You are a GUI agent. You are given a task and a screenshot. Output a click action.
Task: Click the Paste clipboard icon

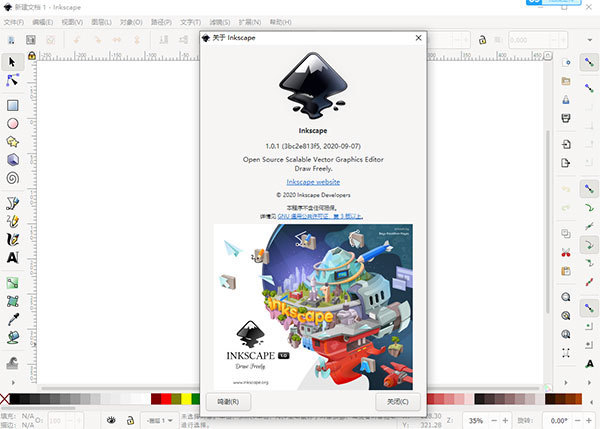(x=566, y=271)
